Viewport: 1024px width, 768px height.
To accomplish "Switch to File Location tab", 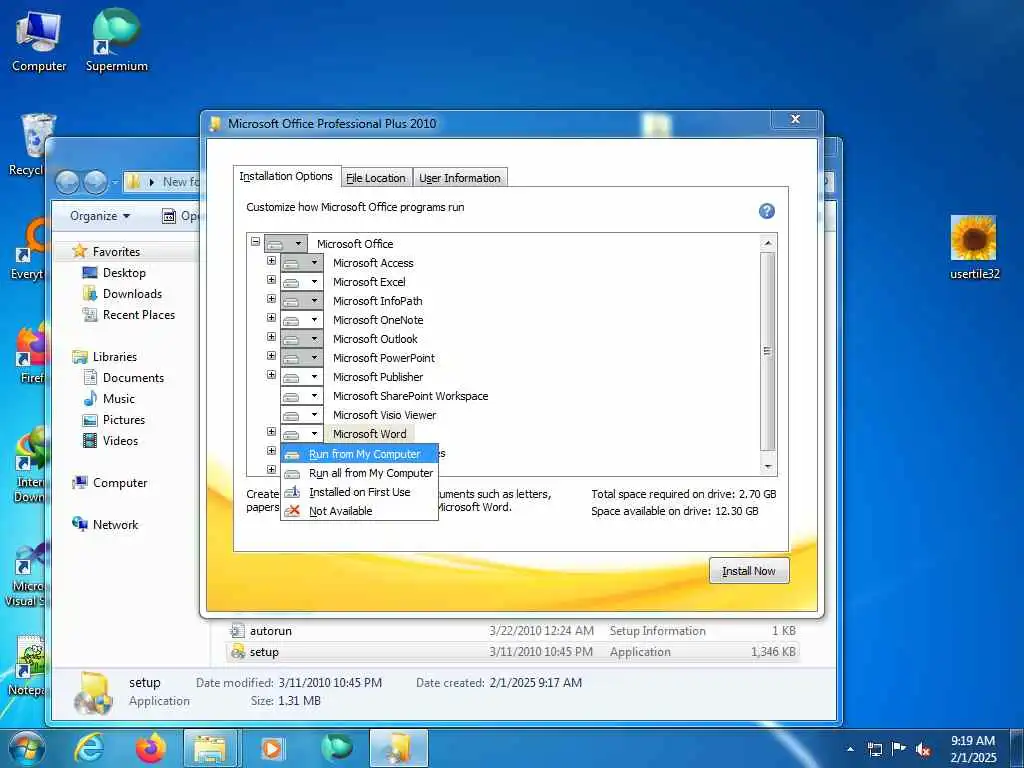I will point(376,178).
